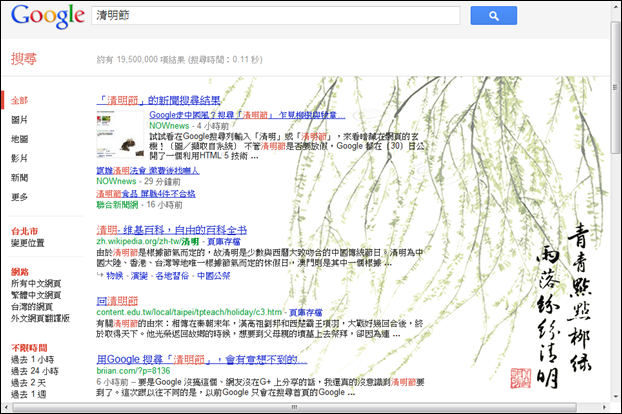This screenshot has width=622, height=414.
Task: Limit results to 過去 1 週
Action: point(29,394)
